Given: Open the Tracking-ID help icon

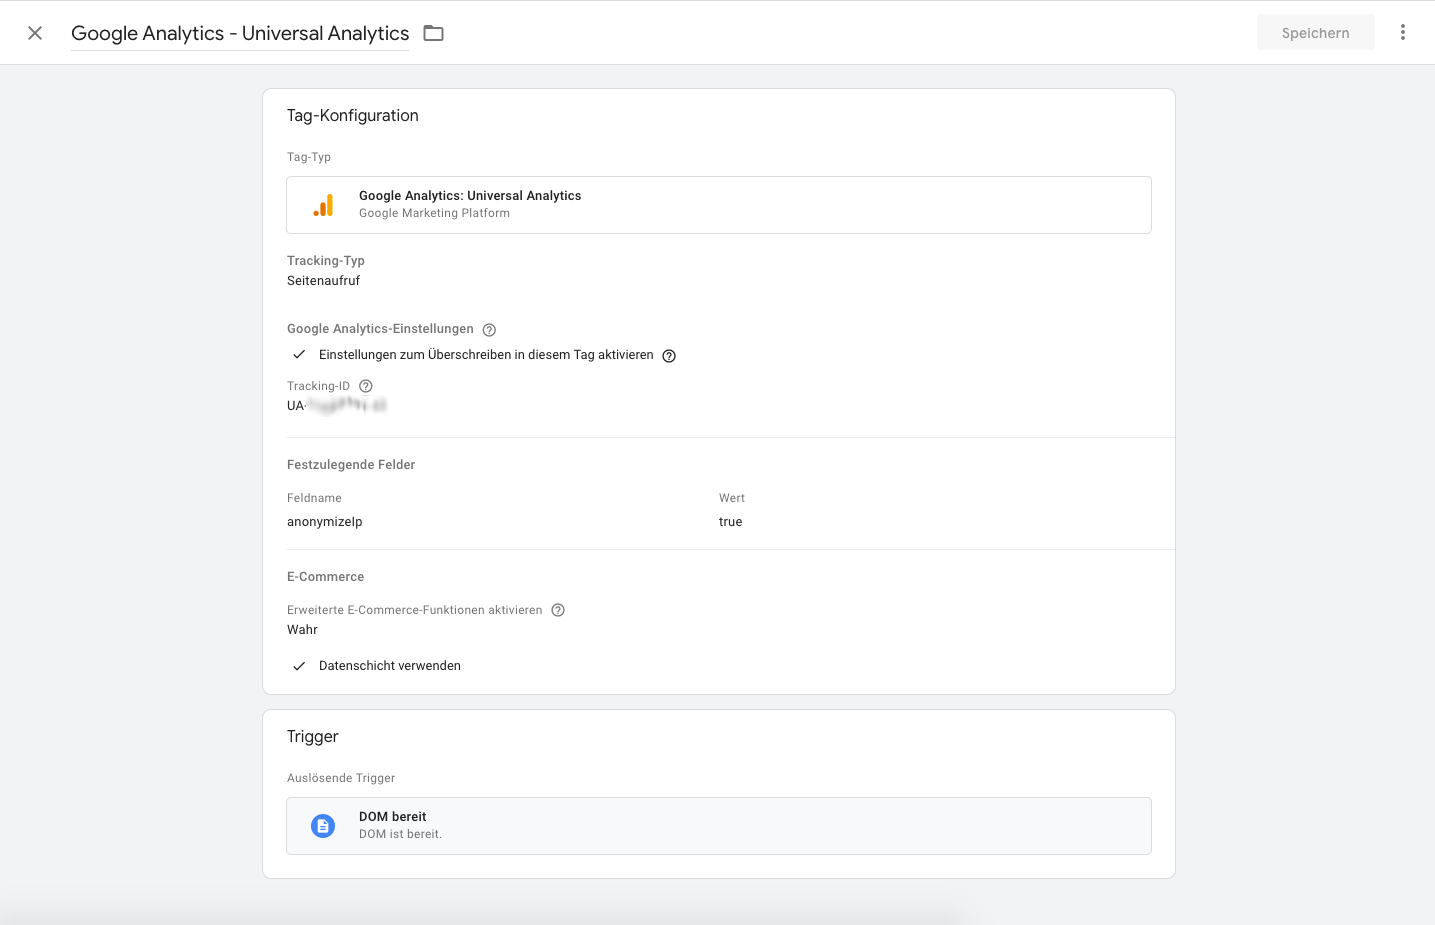Looking at the screenshot, I should tap(366, 386).
